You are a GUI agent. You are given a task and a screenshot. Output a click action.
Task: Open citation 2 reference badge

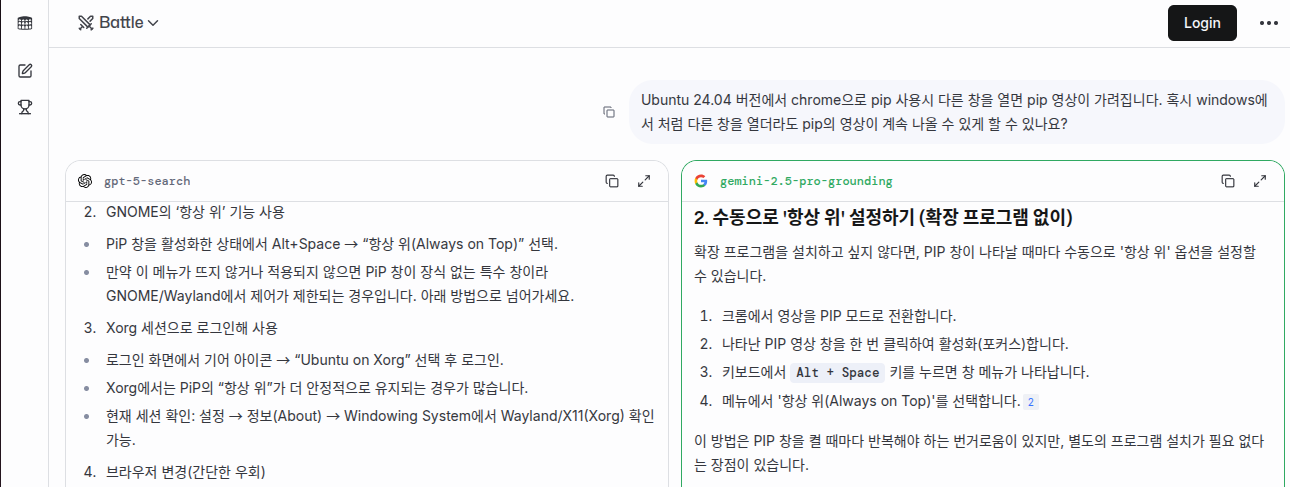tap(1032, 402)
